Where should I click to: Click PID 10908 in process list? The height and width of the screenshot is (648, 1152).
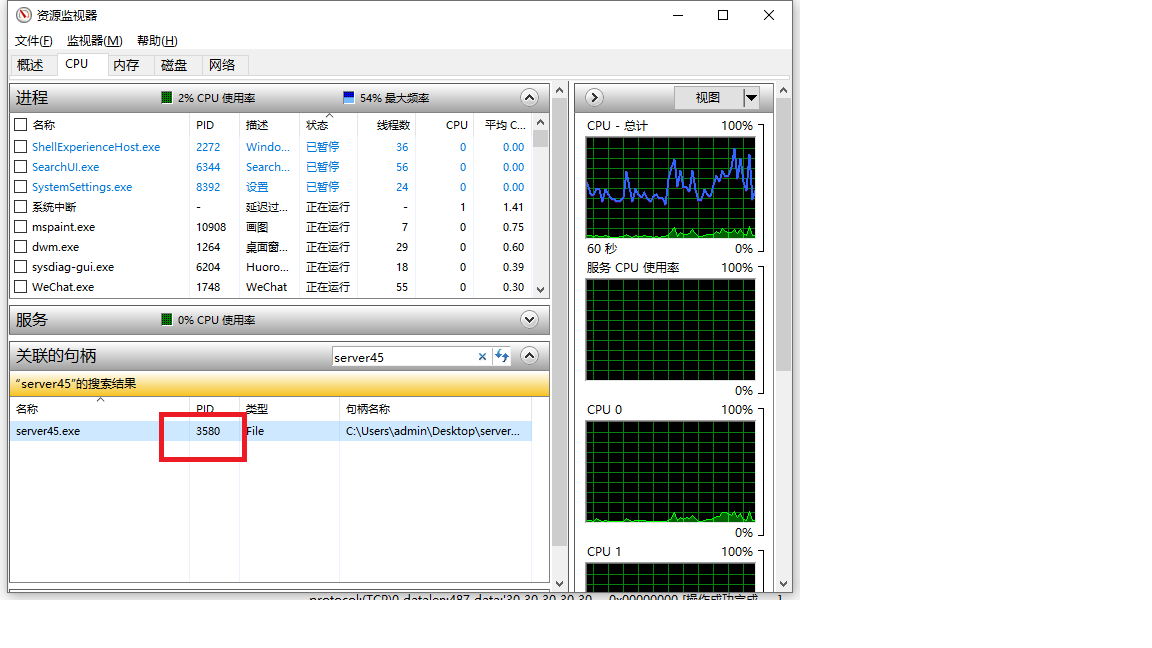point(211,227)
